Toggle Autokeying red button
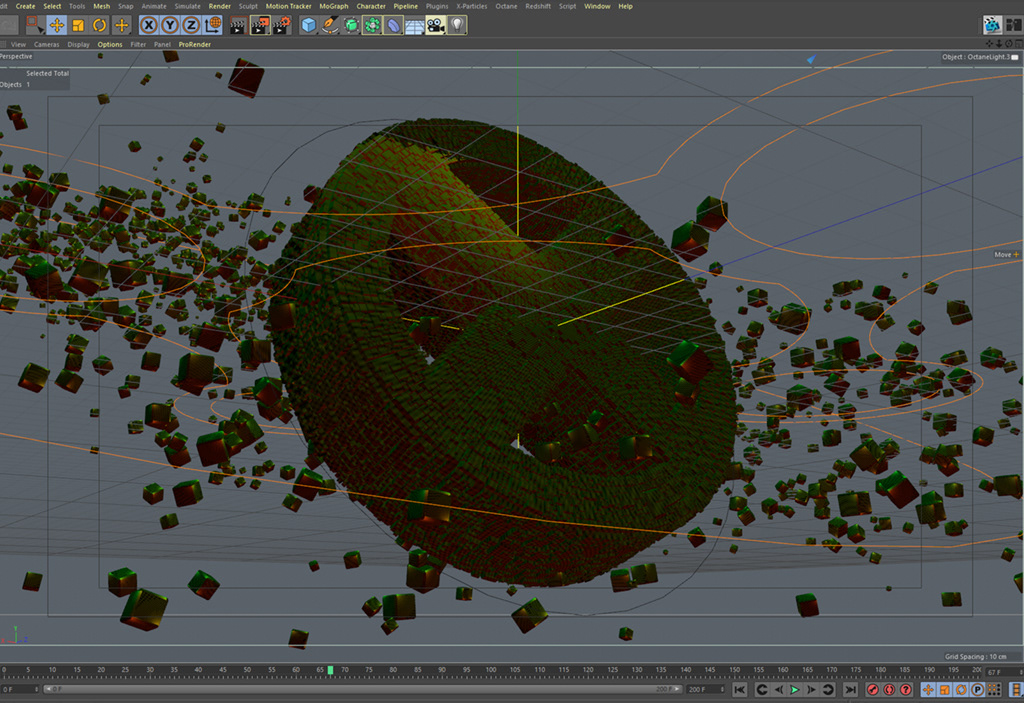This screenshot has width=1024, height=703. coord(889,690)
